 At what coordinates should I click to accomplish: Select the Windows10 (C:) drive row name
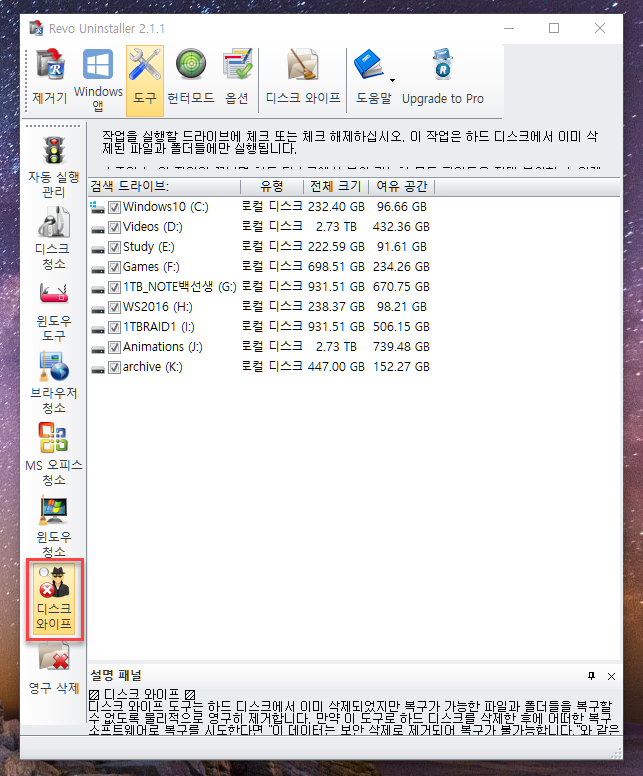click(166, 207)
